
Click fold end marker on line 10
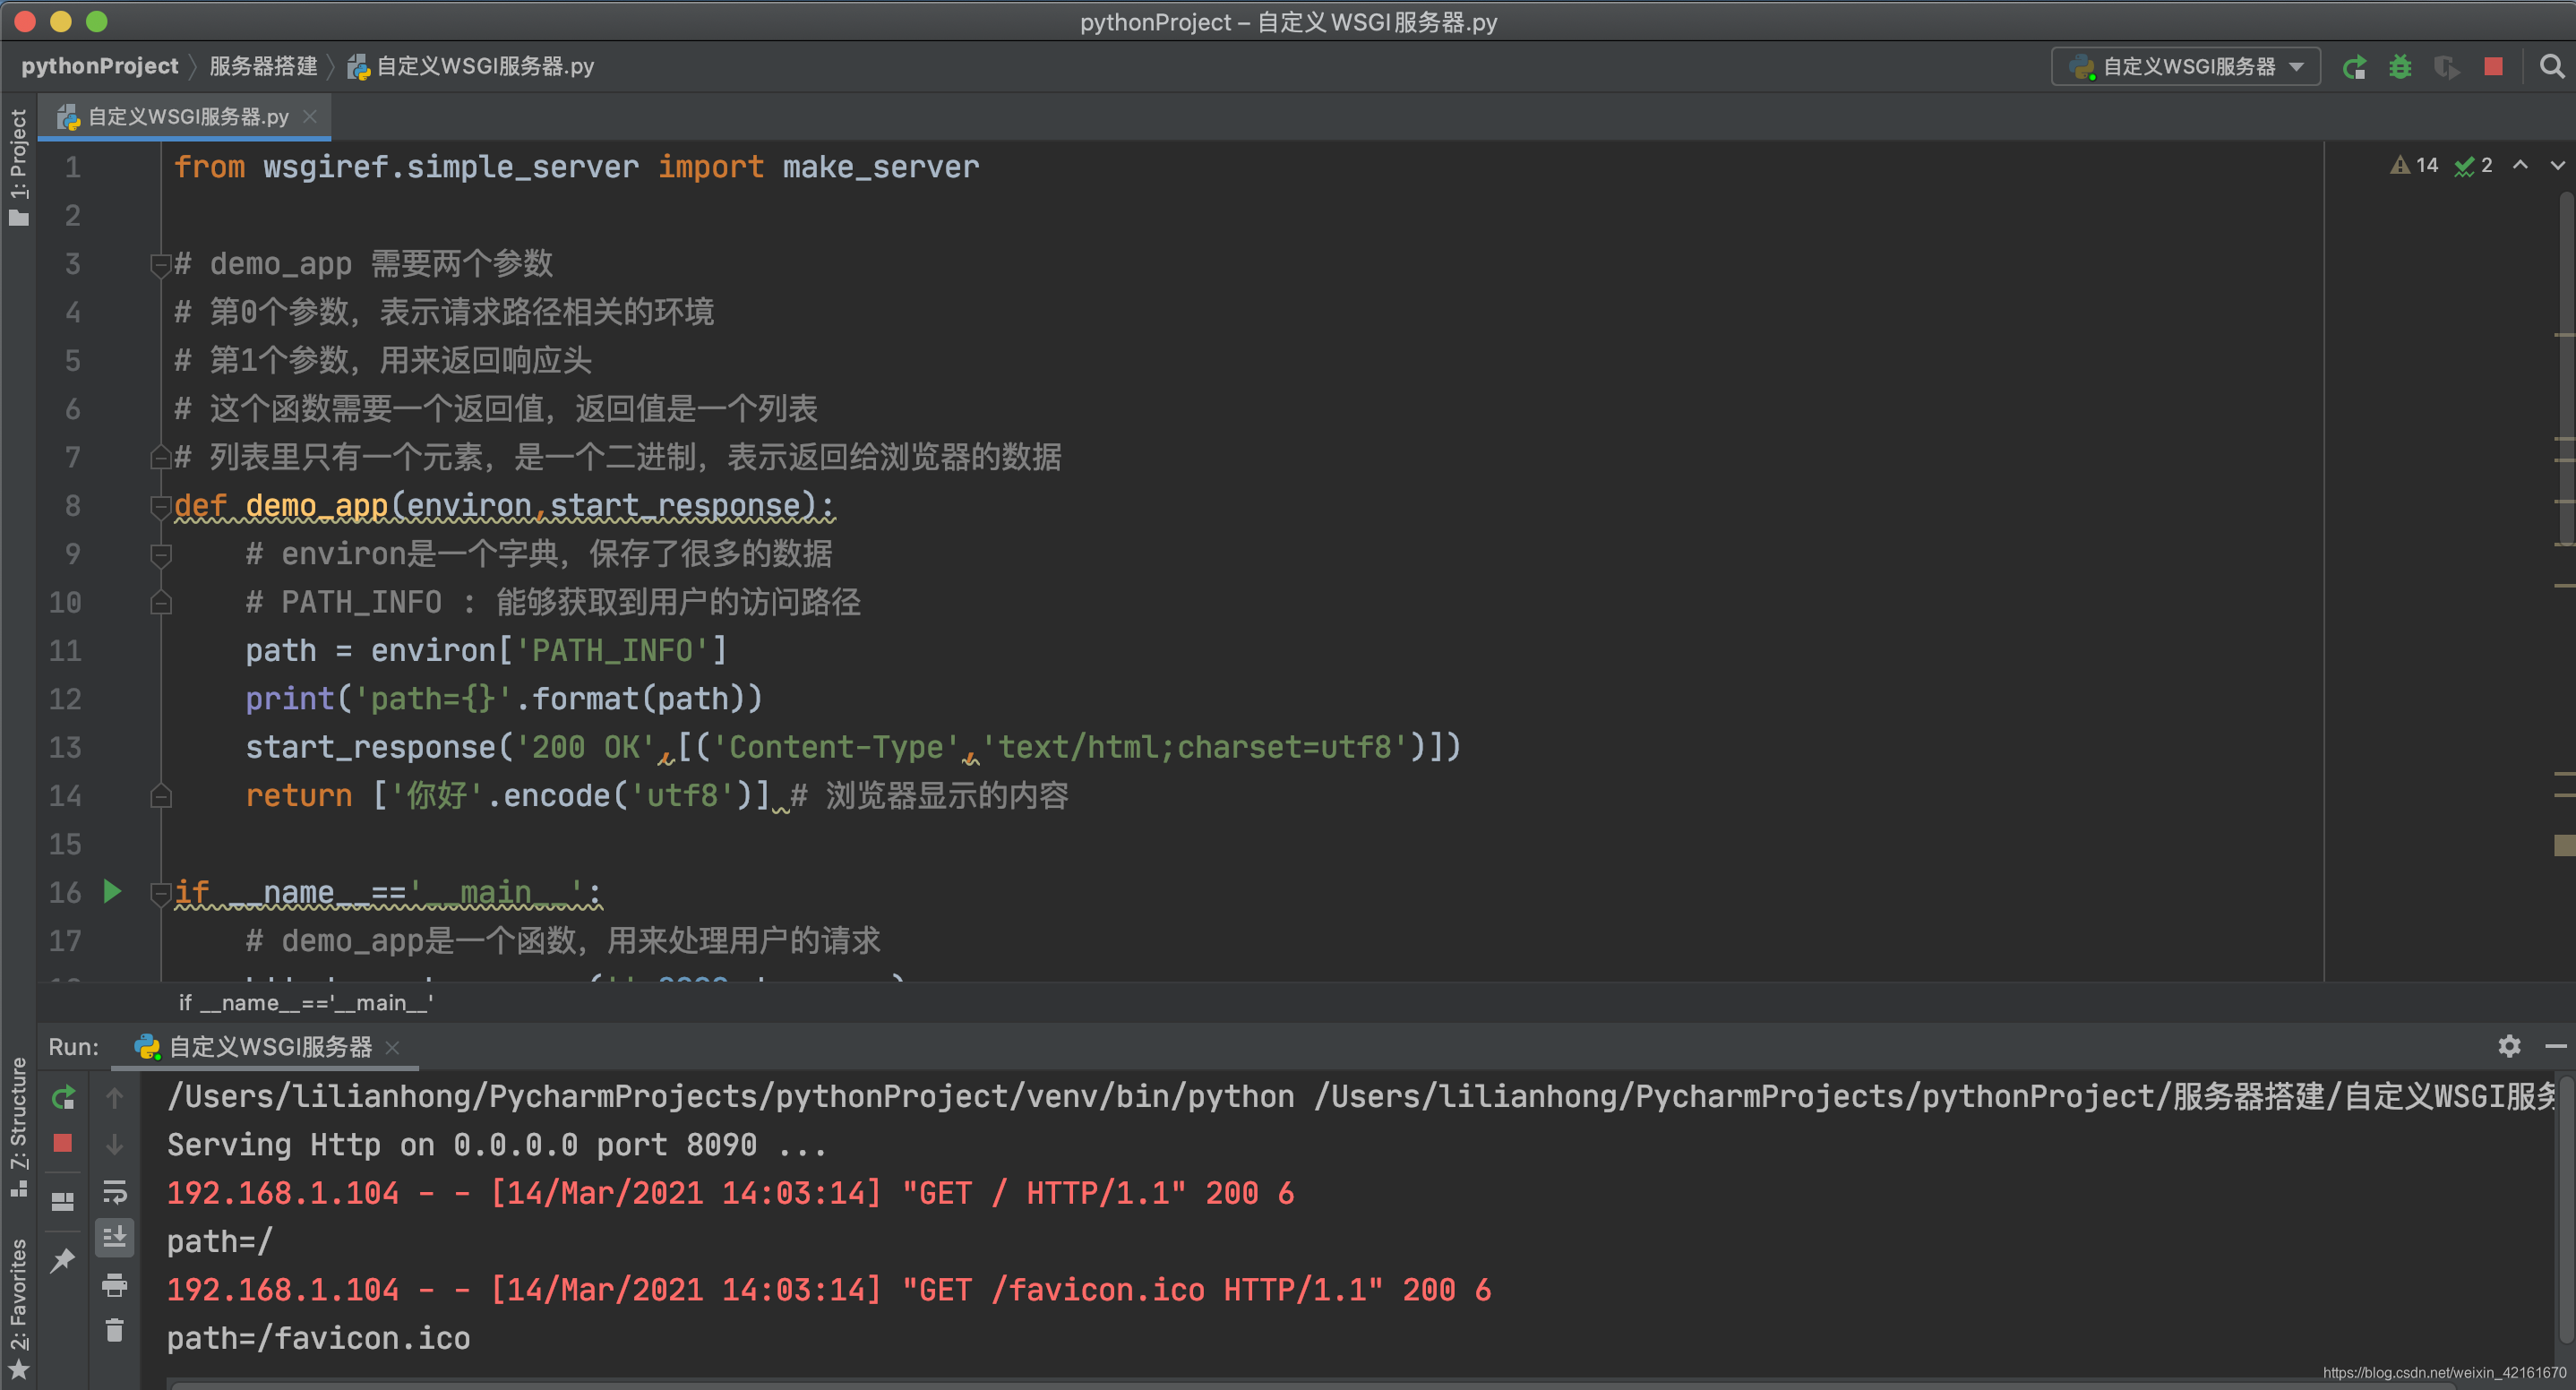tap(160, 602)
